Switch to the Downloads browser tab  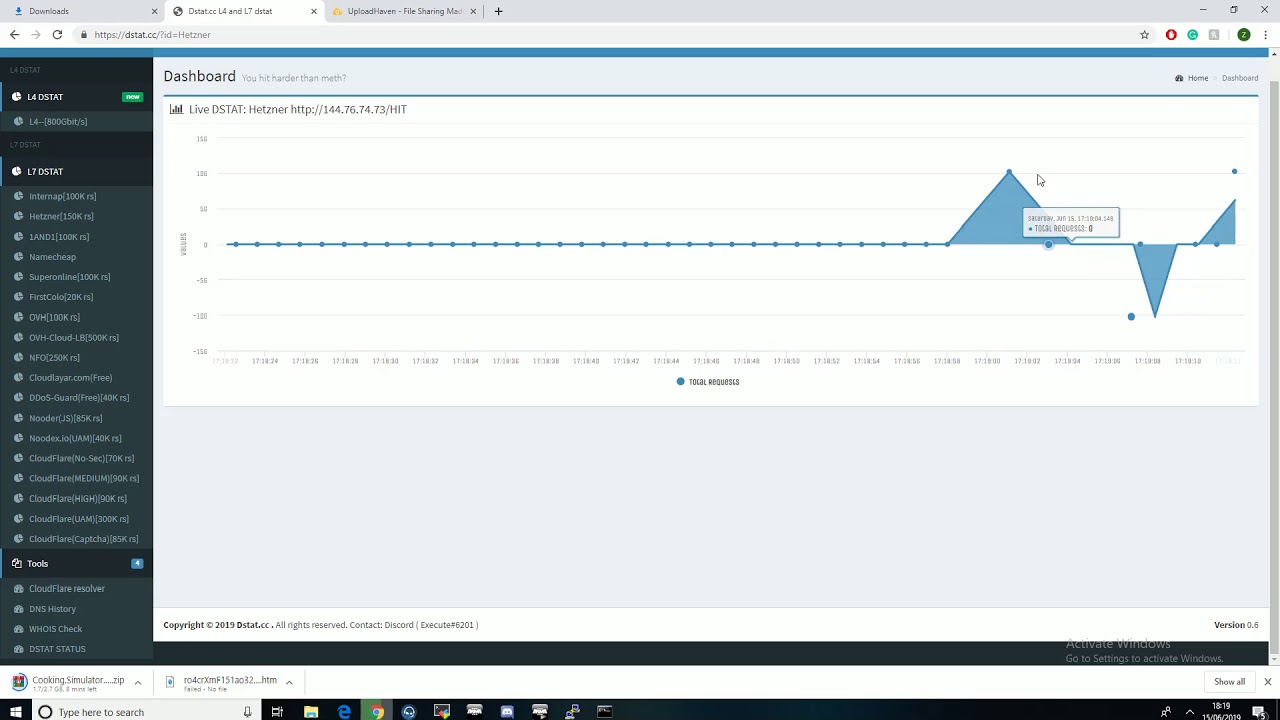pyautogui.click(x=83, y=11)
